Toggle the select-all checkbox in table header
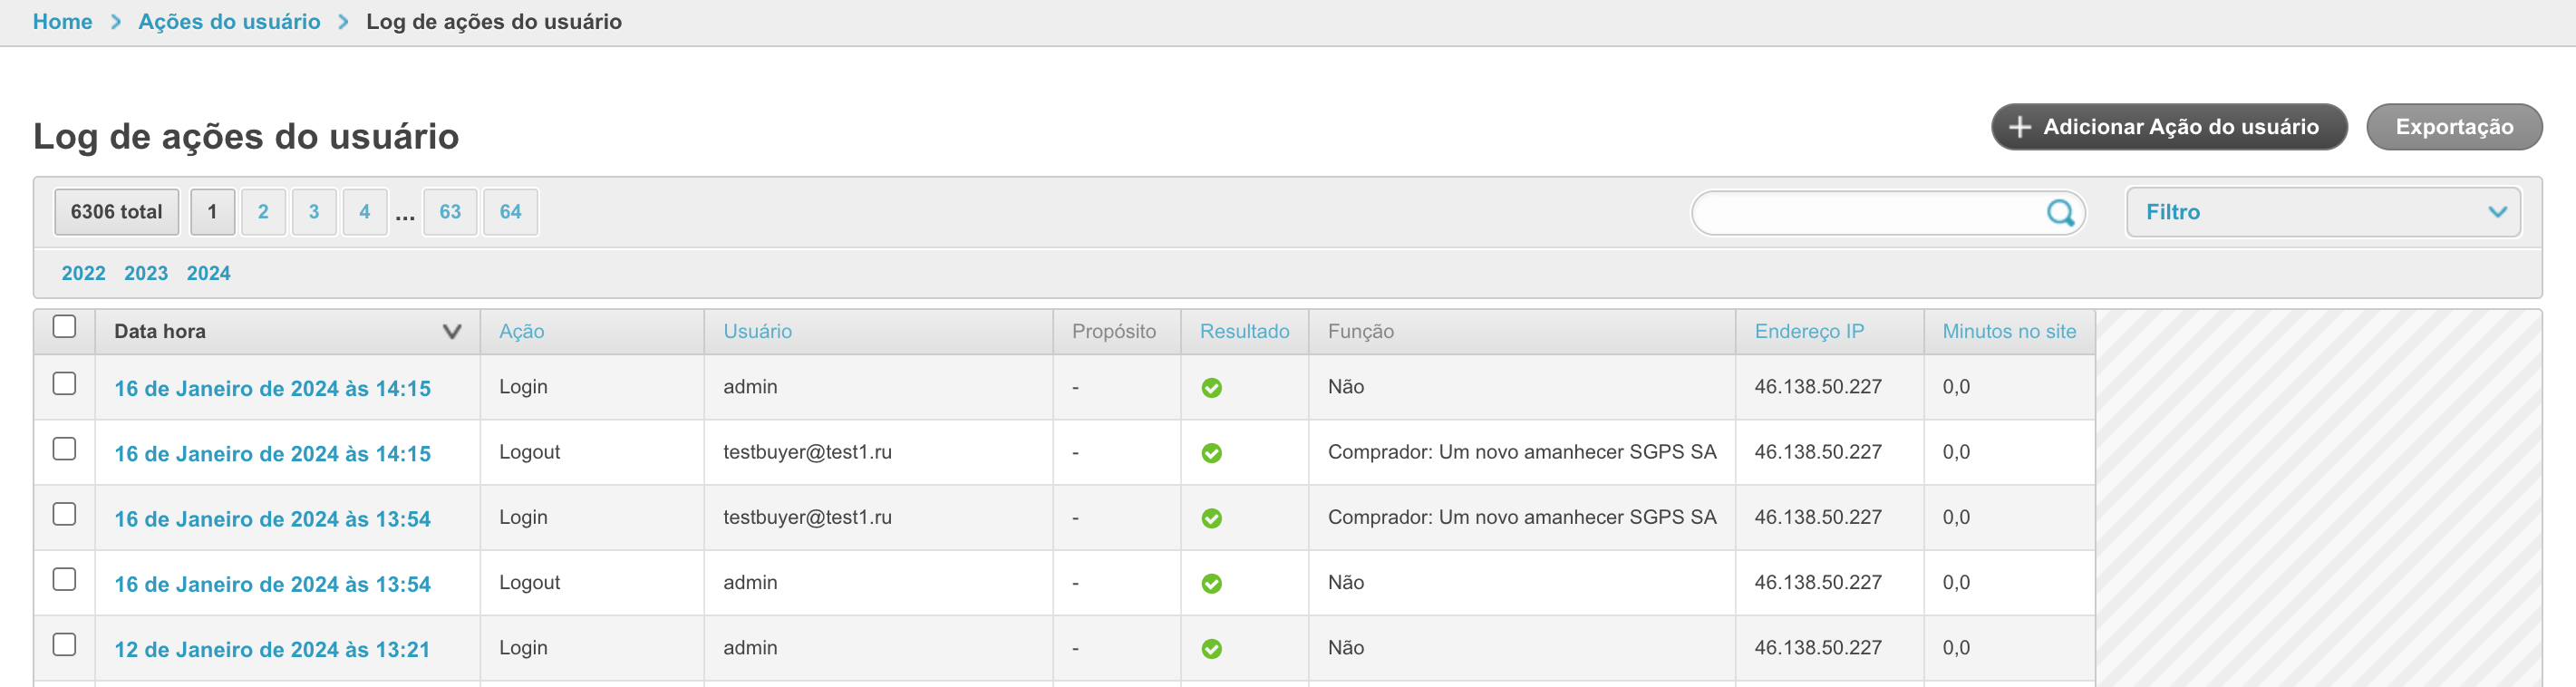 [x=64, y=327]
